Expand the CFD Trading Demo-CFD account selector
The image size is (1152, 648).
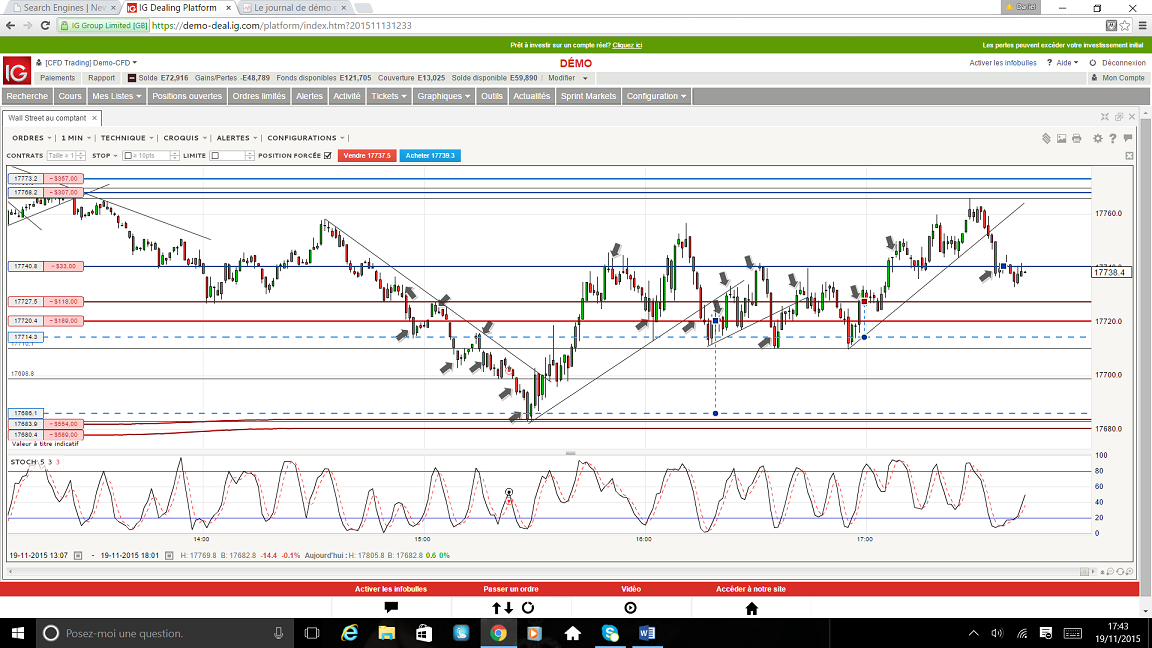point(90,63)
